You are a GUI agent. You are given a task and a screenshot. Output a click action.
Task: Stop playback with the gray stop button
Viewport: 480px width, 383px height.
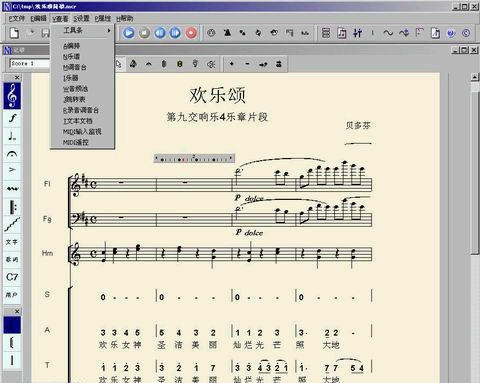[x=144, y=33]
